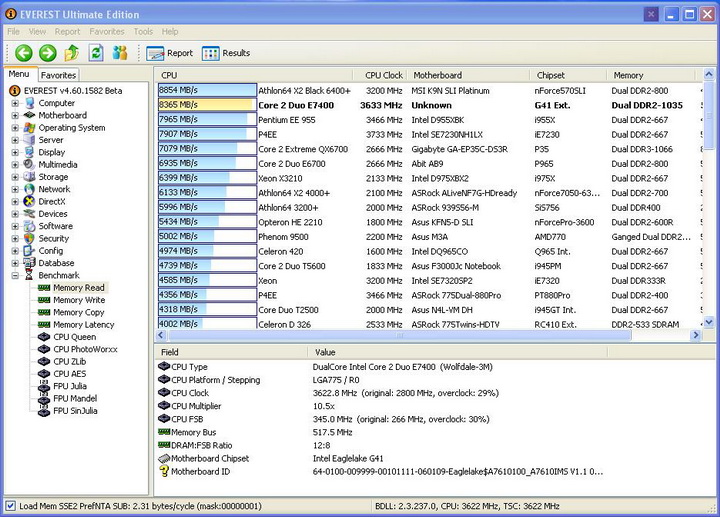This screenshot has height=517, width=720.
Task: Collapse the Benchmark tree node
Action: click(15, 275)
